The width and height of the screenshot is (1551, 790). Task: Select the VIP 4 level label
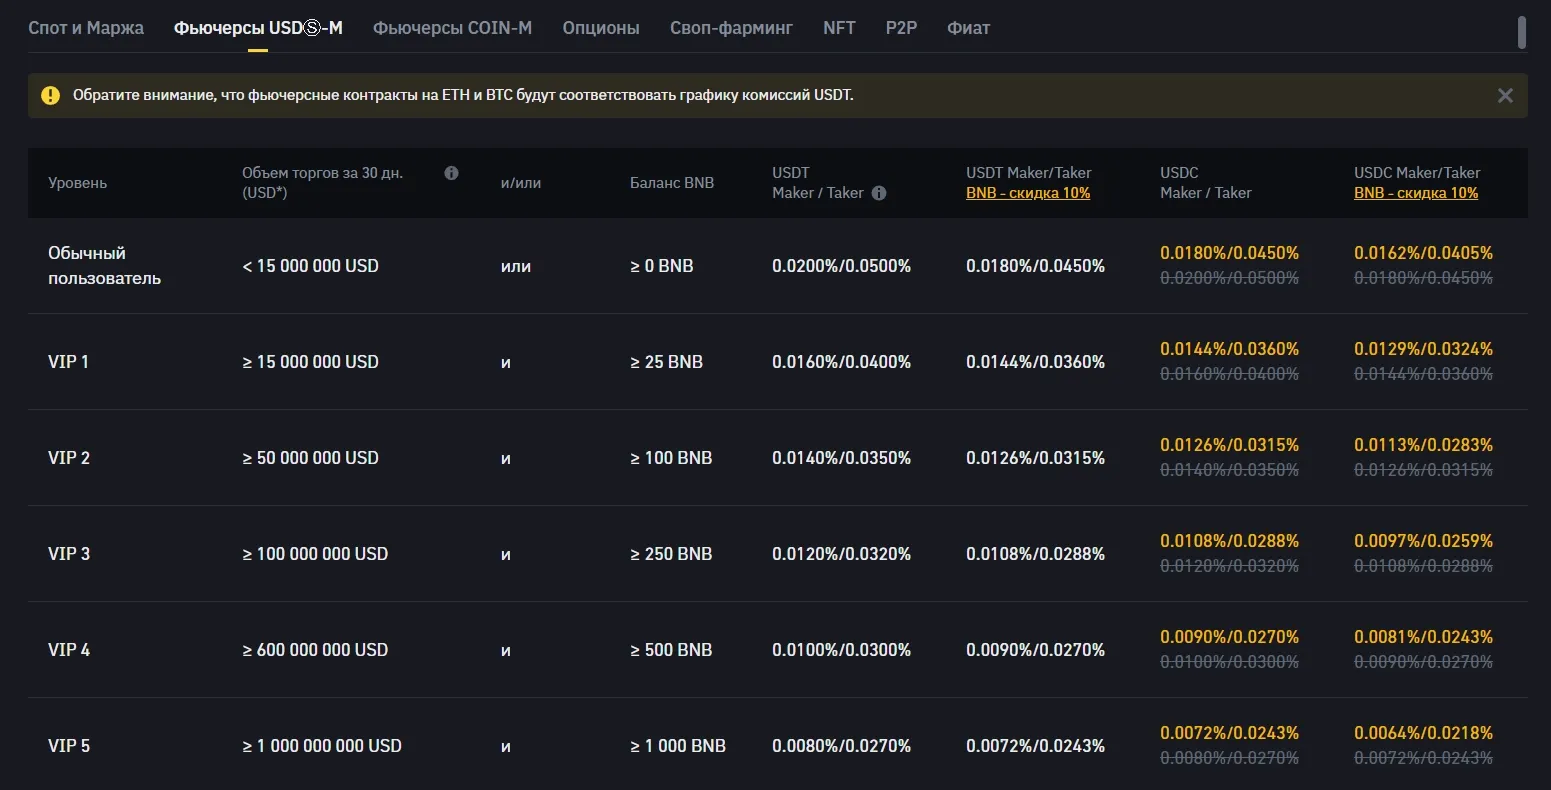click(69, 650)
